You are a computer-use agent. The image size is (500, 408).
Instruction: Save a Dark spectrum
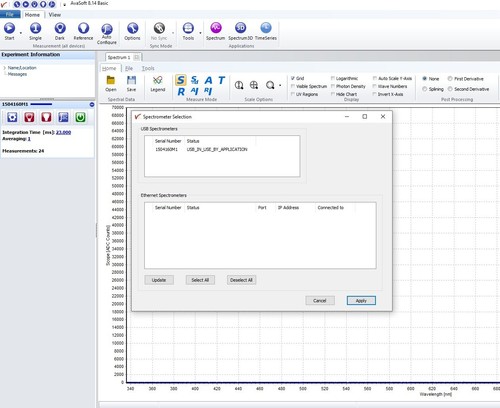tap(60, 31)
